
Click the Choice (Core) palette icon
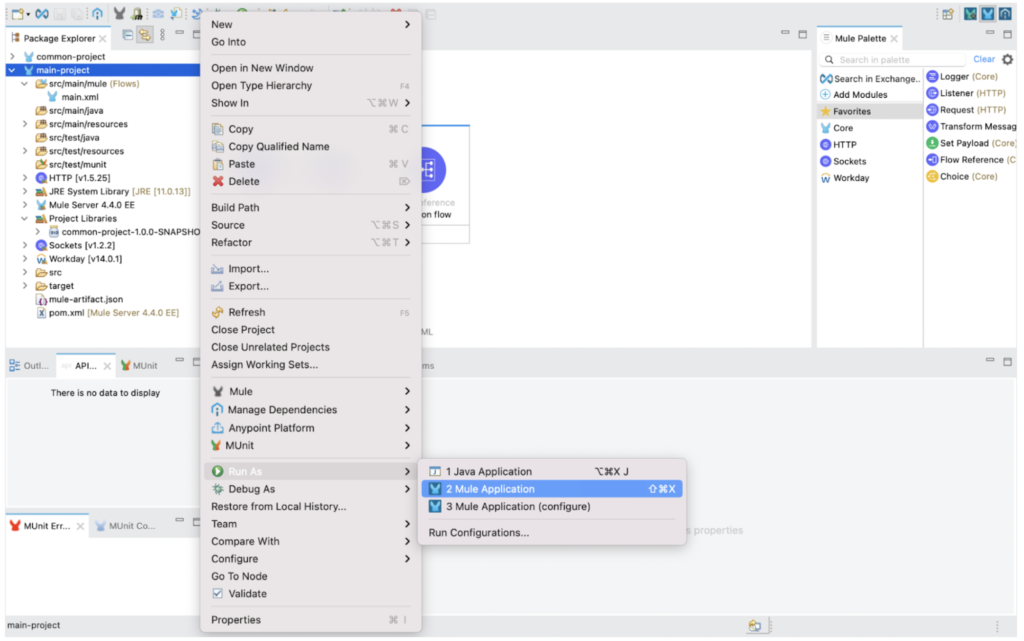tap(932, 177)
